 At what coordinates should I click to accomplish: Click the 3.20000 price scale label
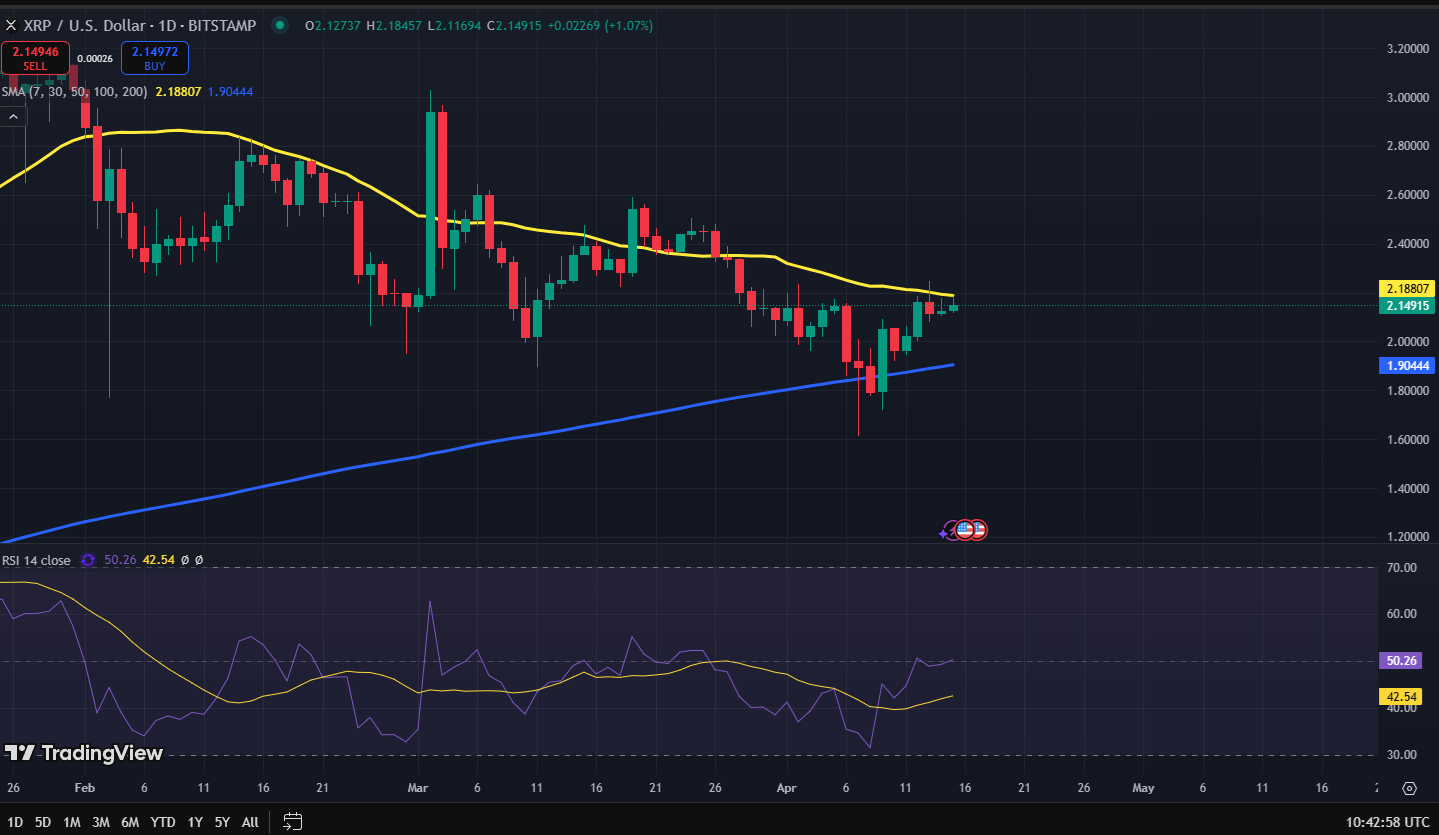1406,48
